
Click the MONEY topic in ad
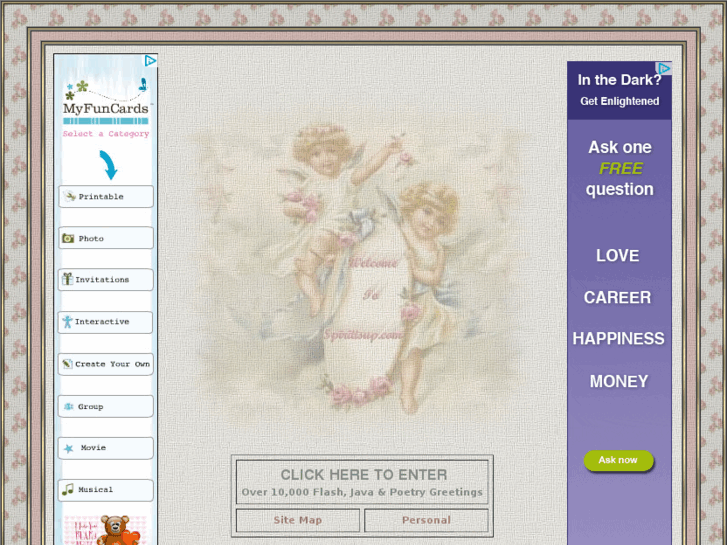pyautogui.click(x=619, y=381)
